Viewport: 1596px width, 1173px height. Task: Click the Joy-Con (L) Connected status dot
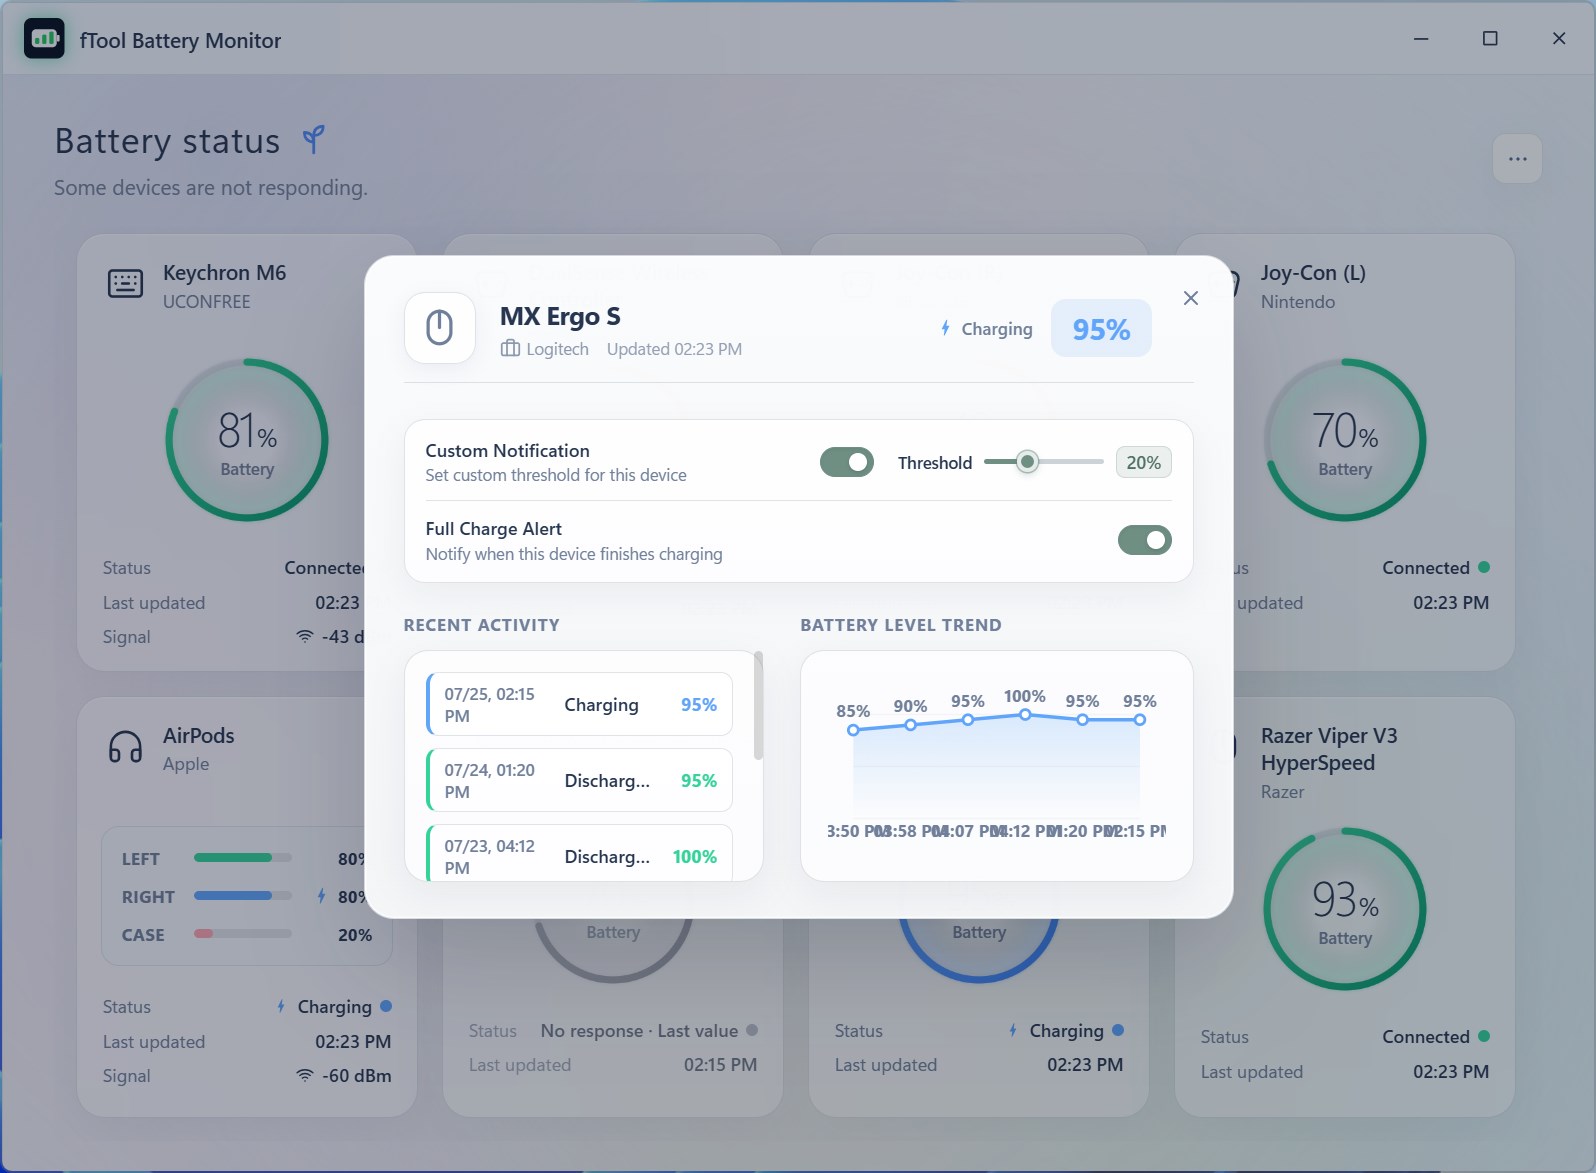[x=1484, y=567]
